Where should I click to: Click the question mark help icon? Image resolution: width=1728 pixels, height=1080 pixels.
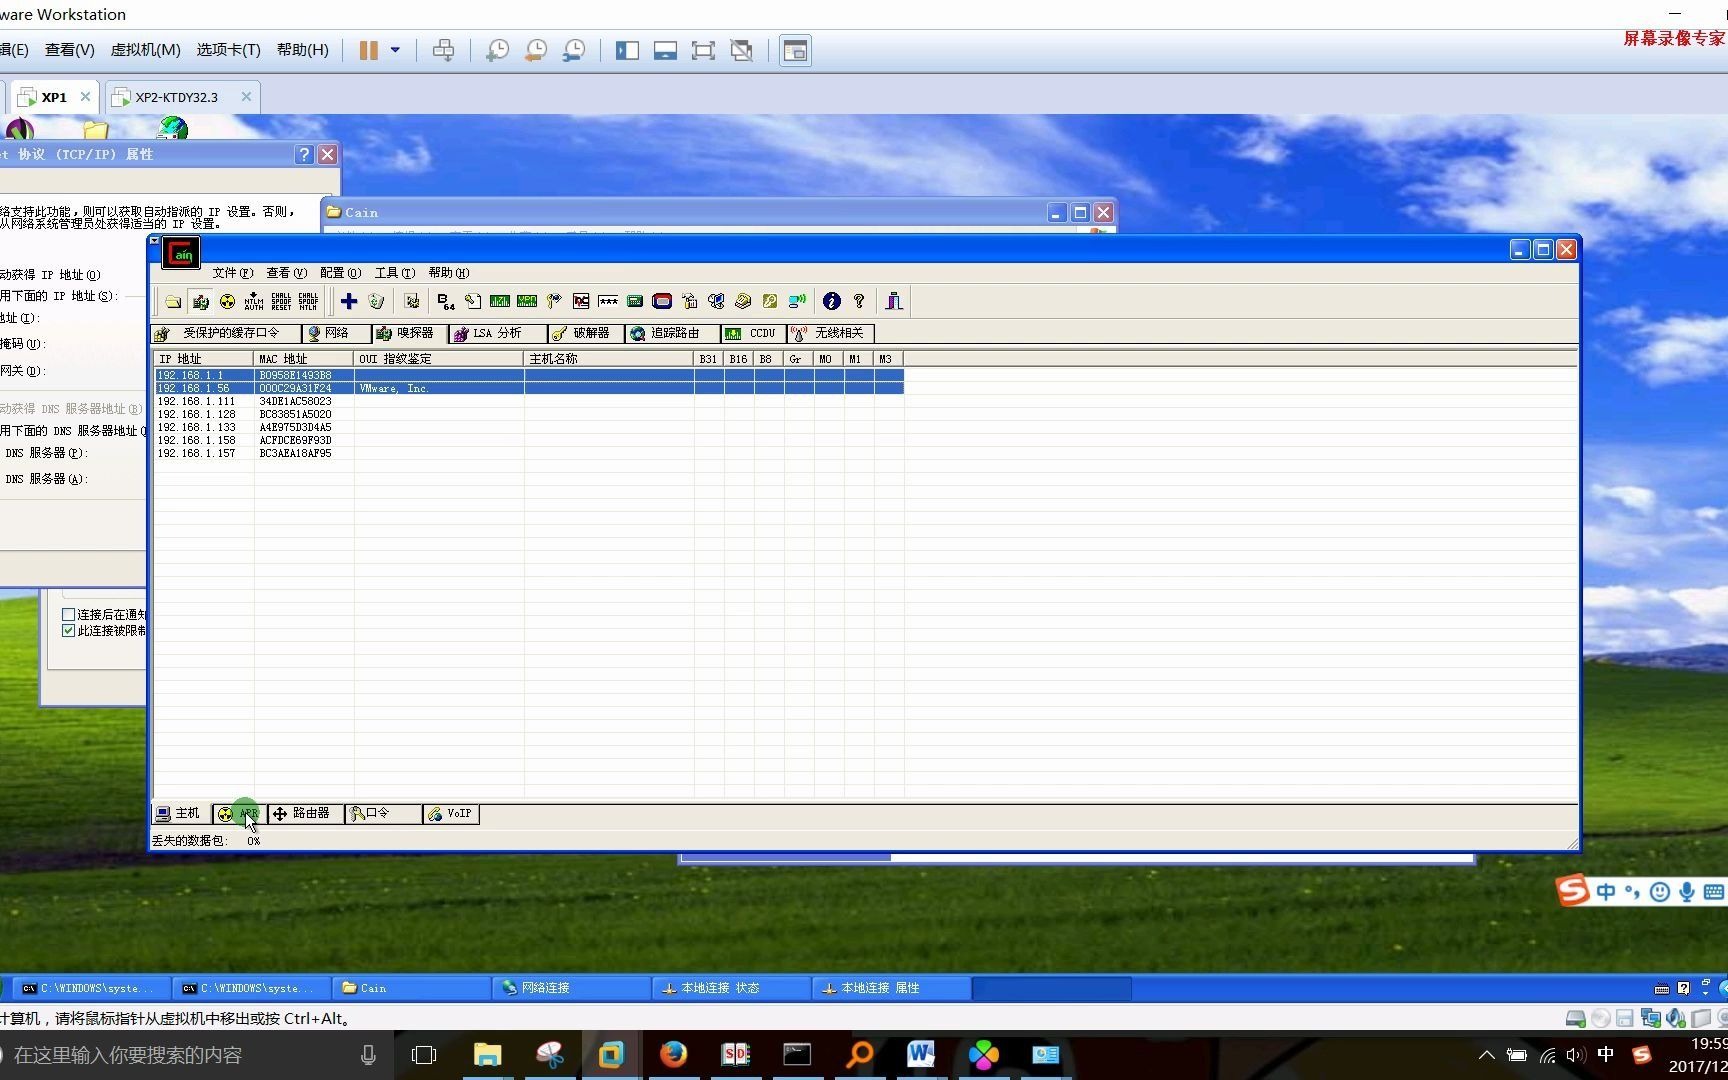tap(859, 301)
